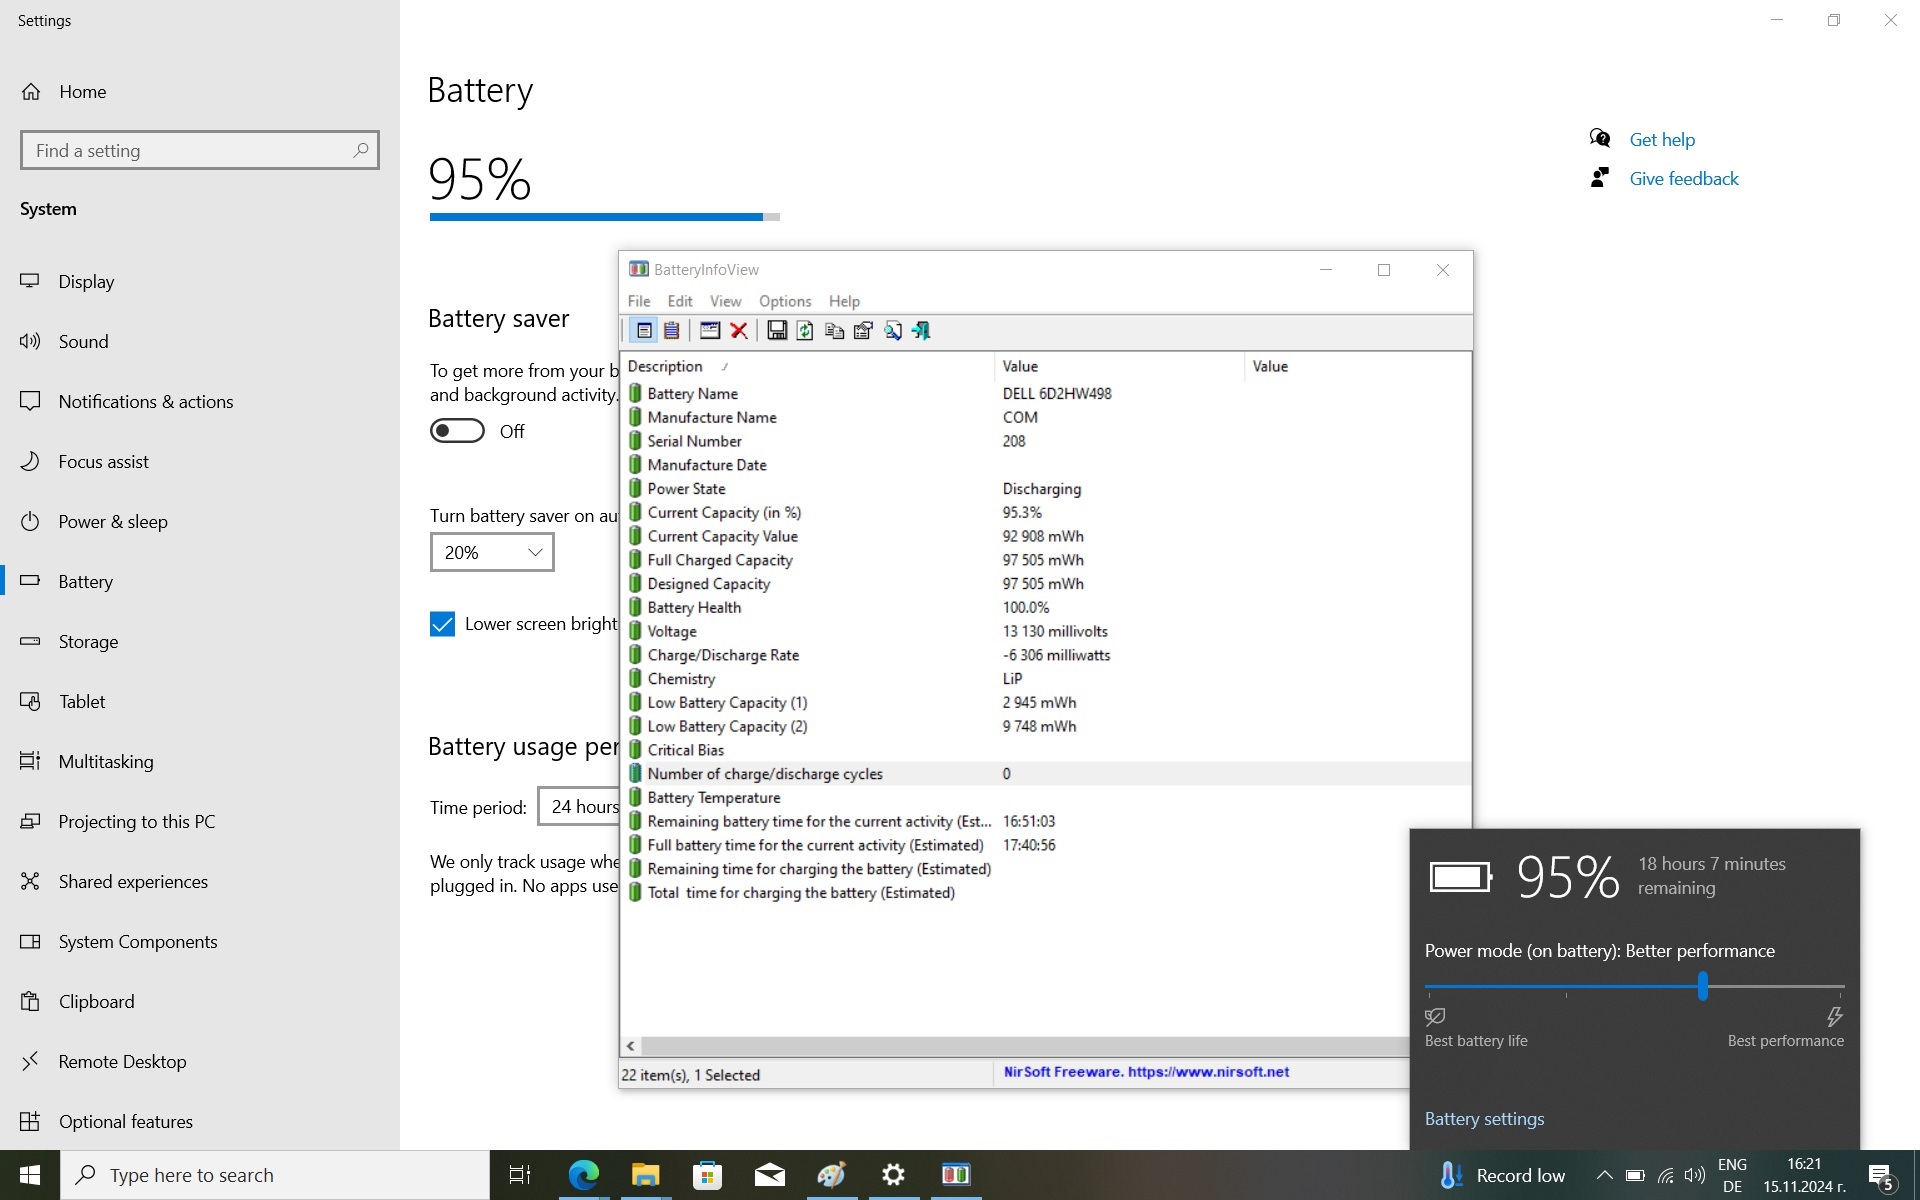This screenshot has height=1200, width=1920.
Task: Open Projecting to this PC settings
Action: 200,822
